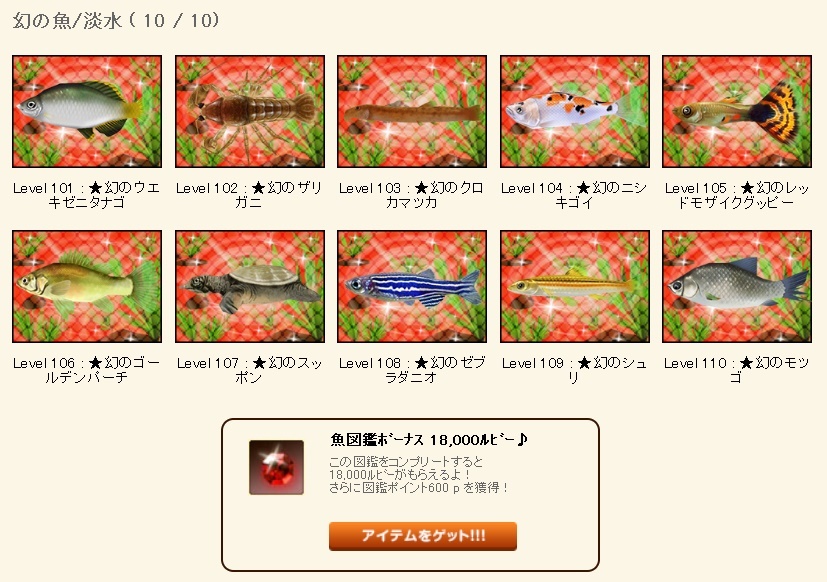Select the Level 102 crayfish ザリガニ picture
The height and width of the screenshot is (582, 827).
250,111
